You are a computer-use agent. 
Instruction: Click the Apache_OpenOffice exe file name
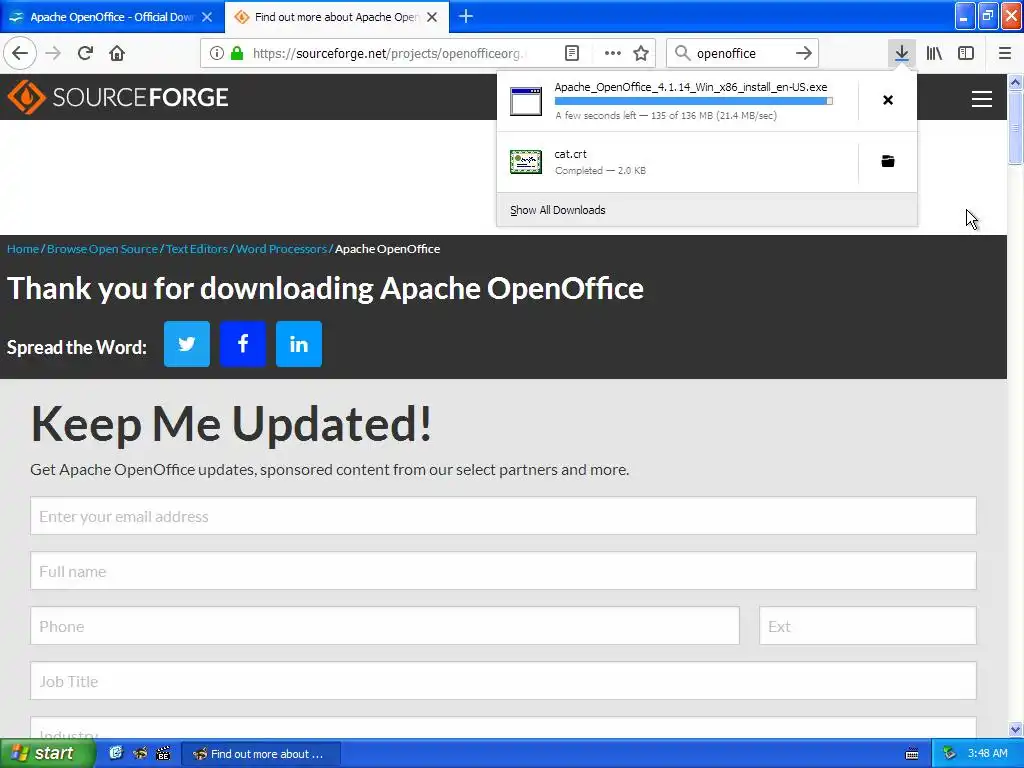click(691, 87)
